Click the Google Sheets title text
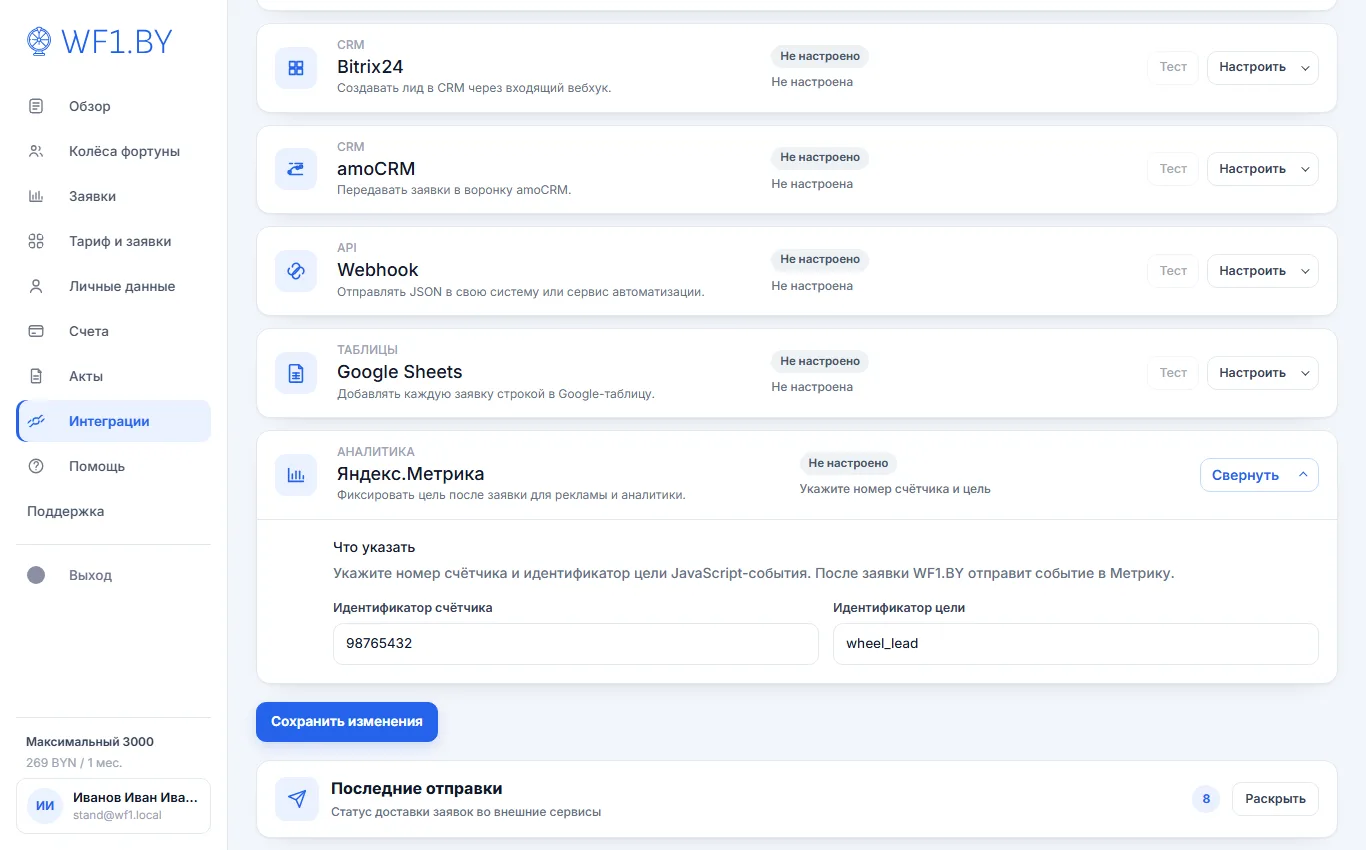This screenshot has width=1366, height=850. pyautogui.click(x=400, y=373)
